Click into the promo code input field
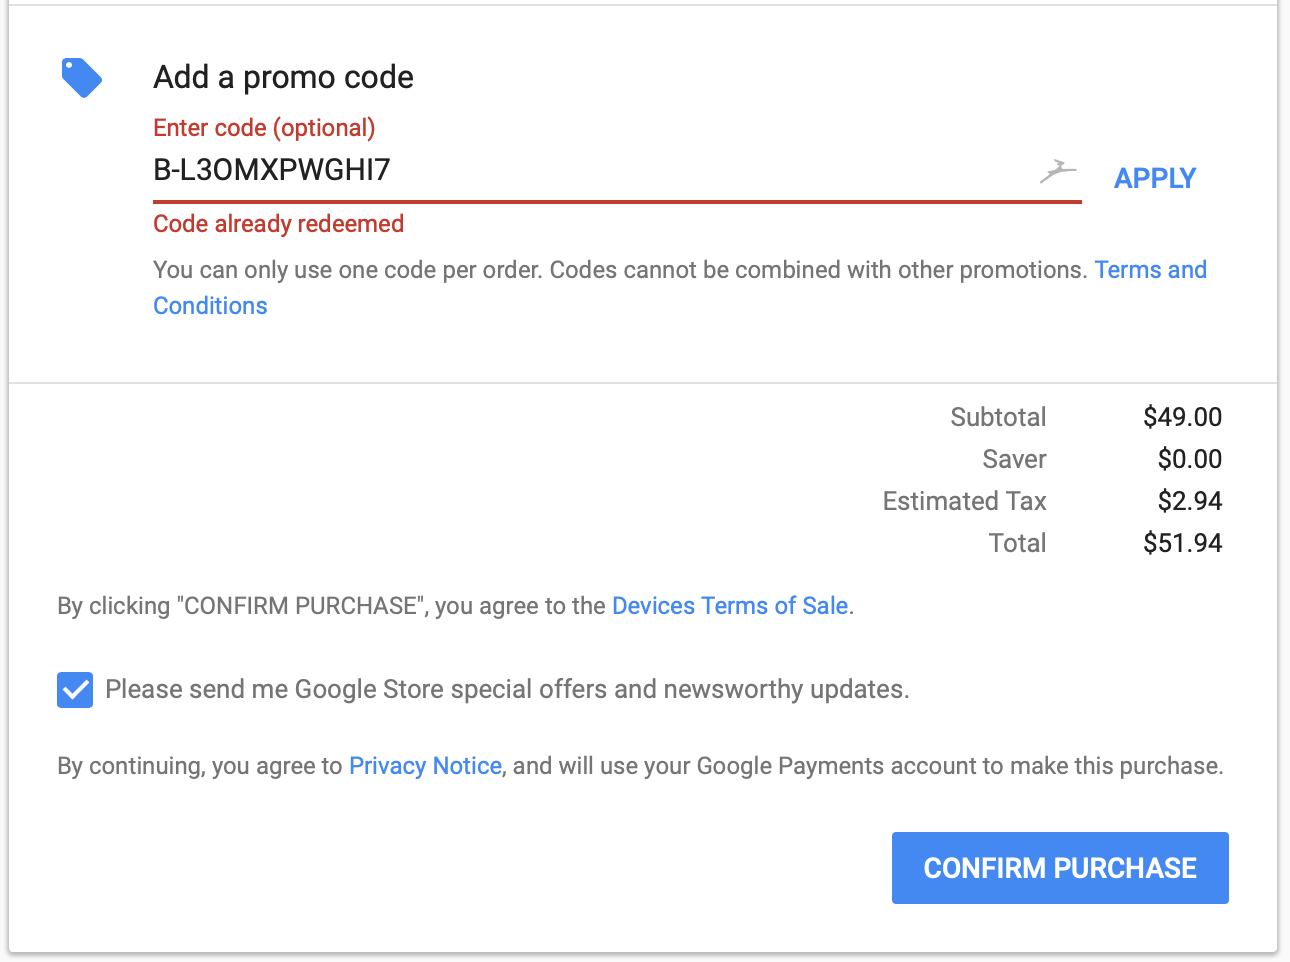Screen dimensions: 1290x962 (x=590, y=171)
